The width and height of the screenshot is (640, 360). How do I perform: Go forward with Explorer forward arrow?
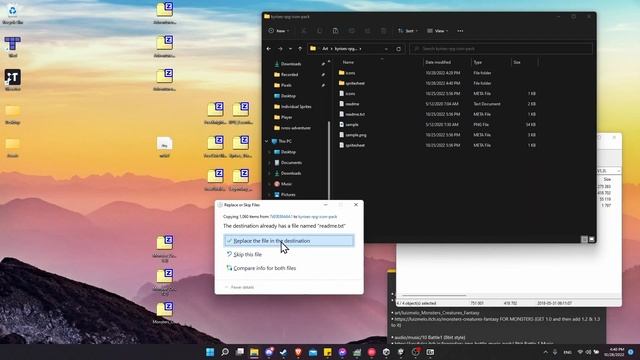[280, 49]
